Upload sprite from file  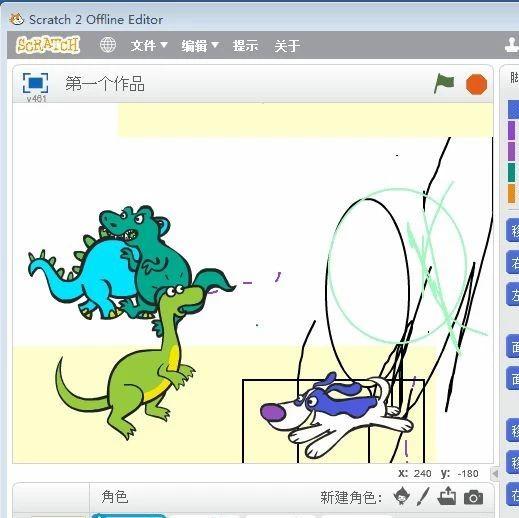(x=447, y=496)
